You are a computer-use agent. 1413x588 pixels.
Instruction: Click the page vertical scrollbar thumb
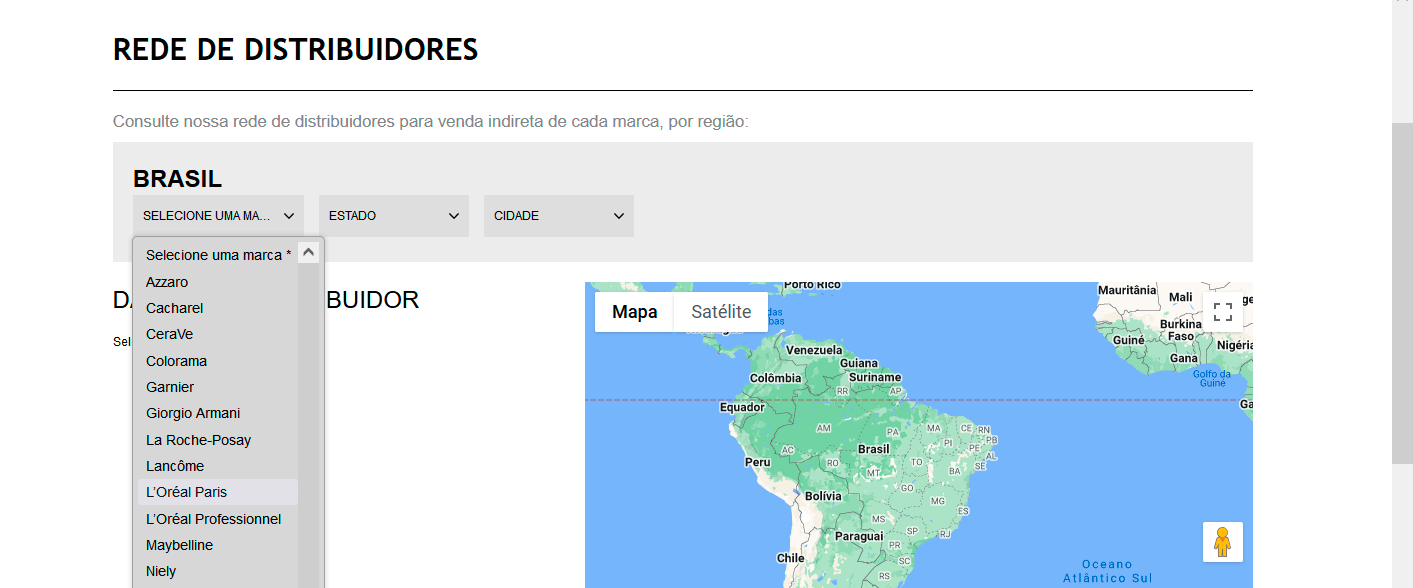pyautogui.click(x=1402, y=293)
